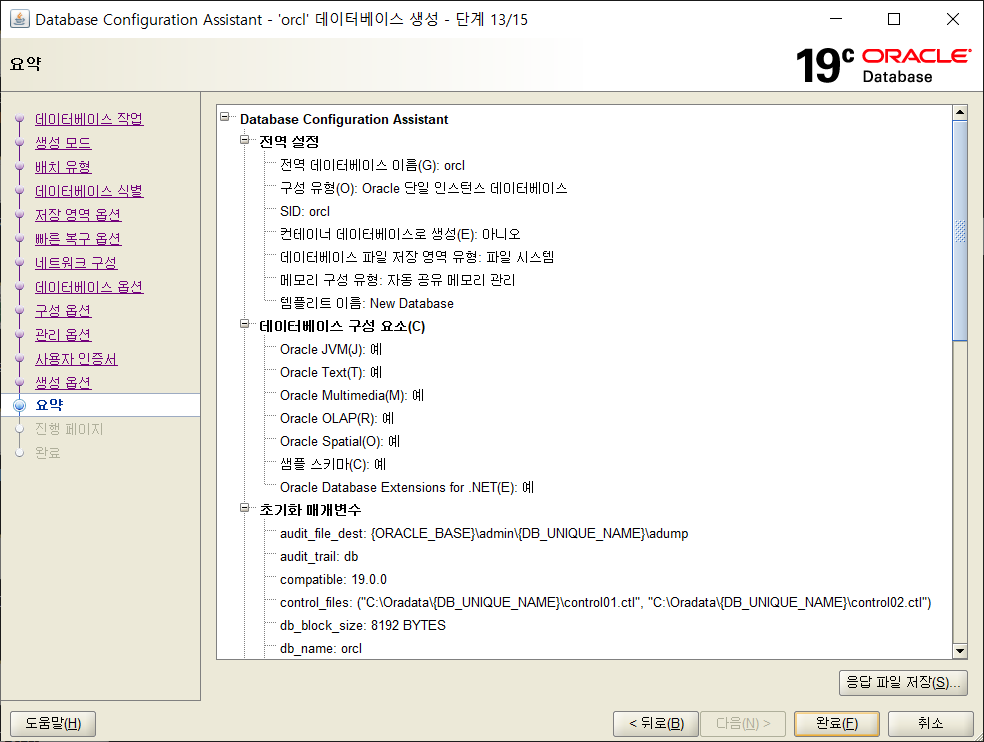Select Oracle Database Extensions for .NET(E) row

[x=407, y=487]
